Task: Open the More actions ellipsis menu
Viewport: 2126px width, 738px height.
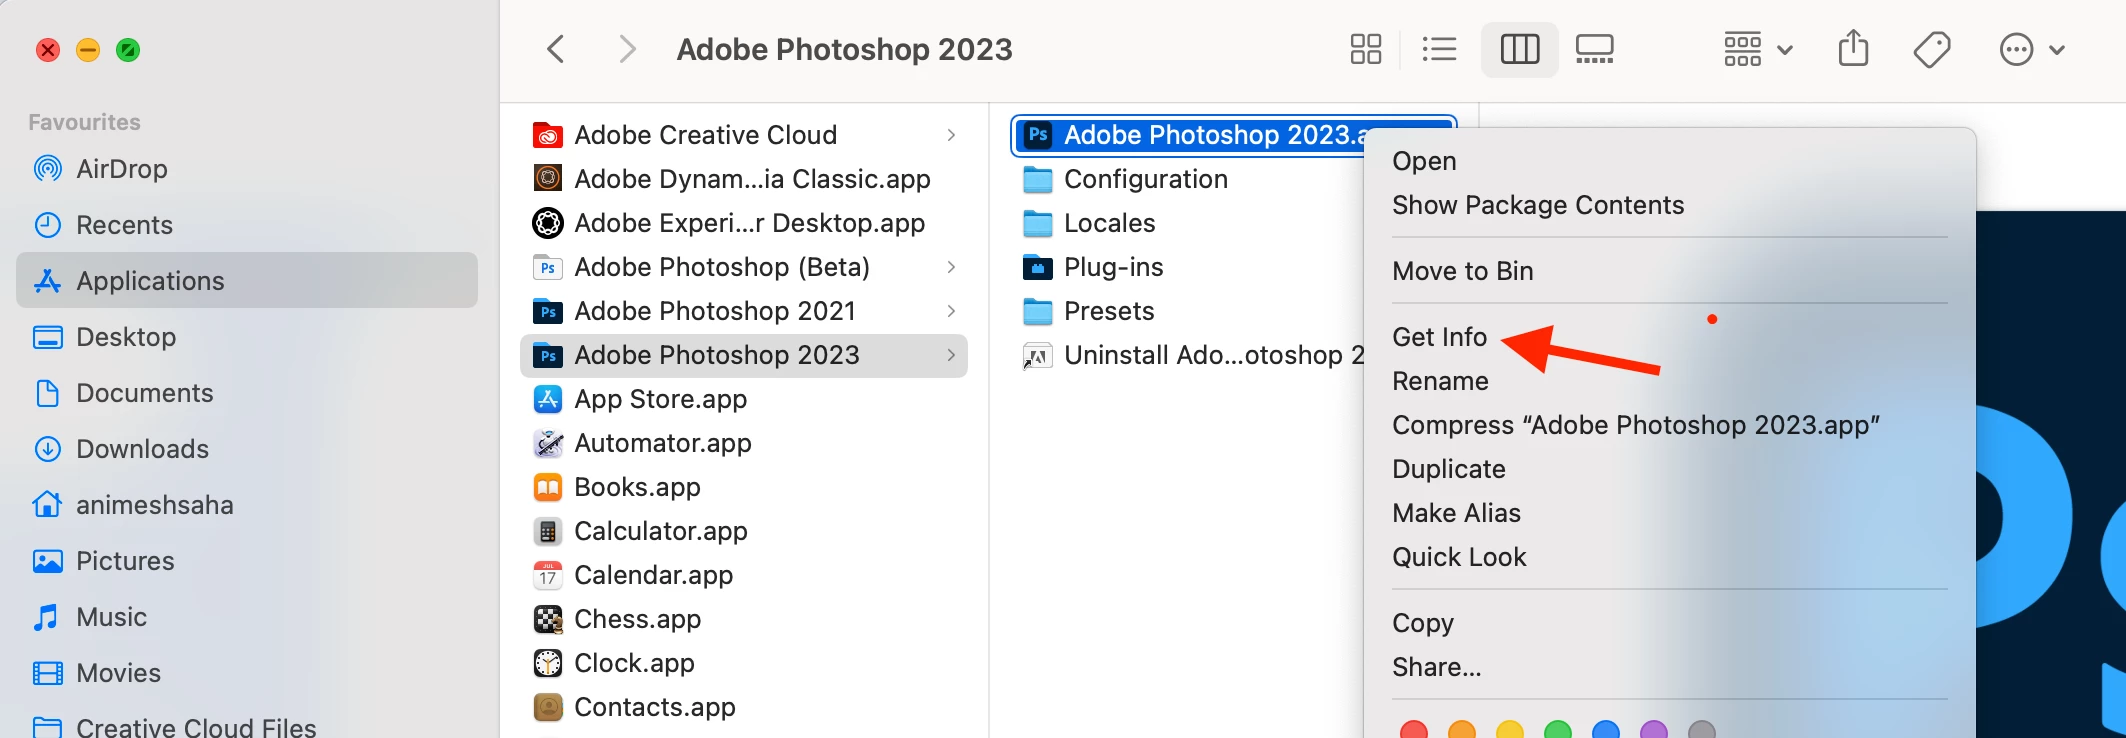Action: pos(2032,49)
